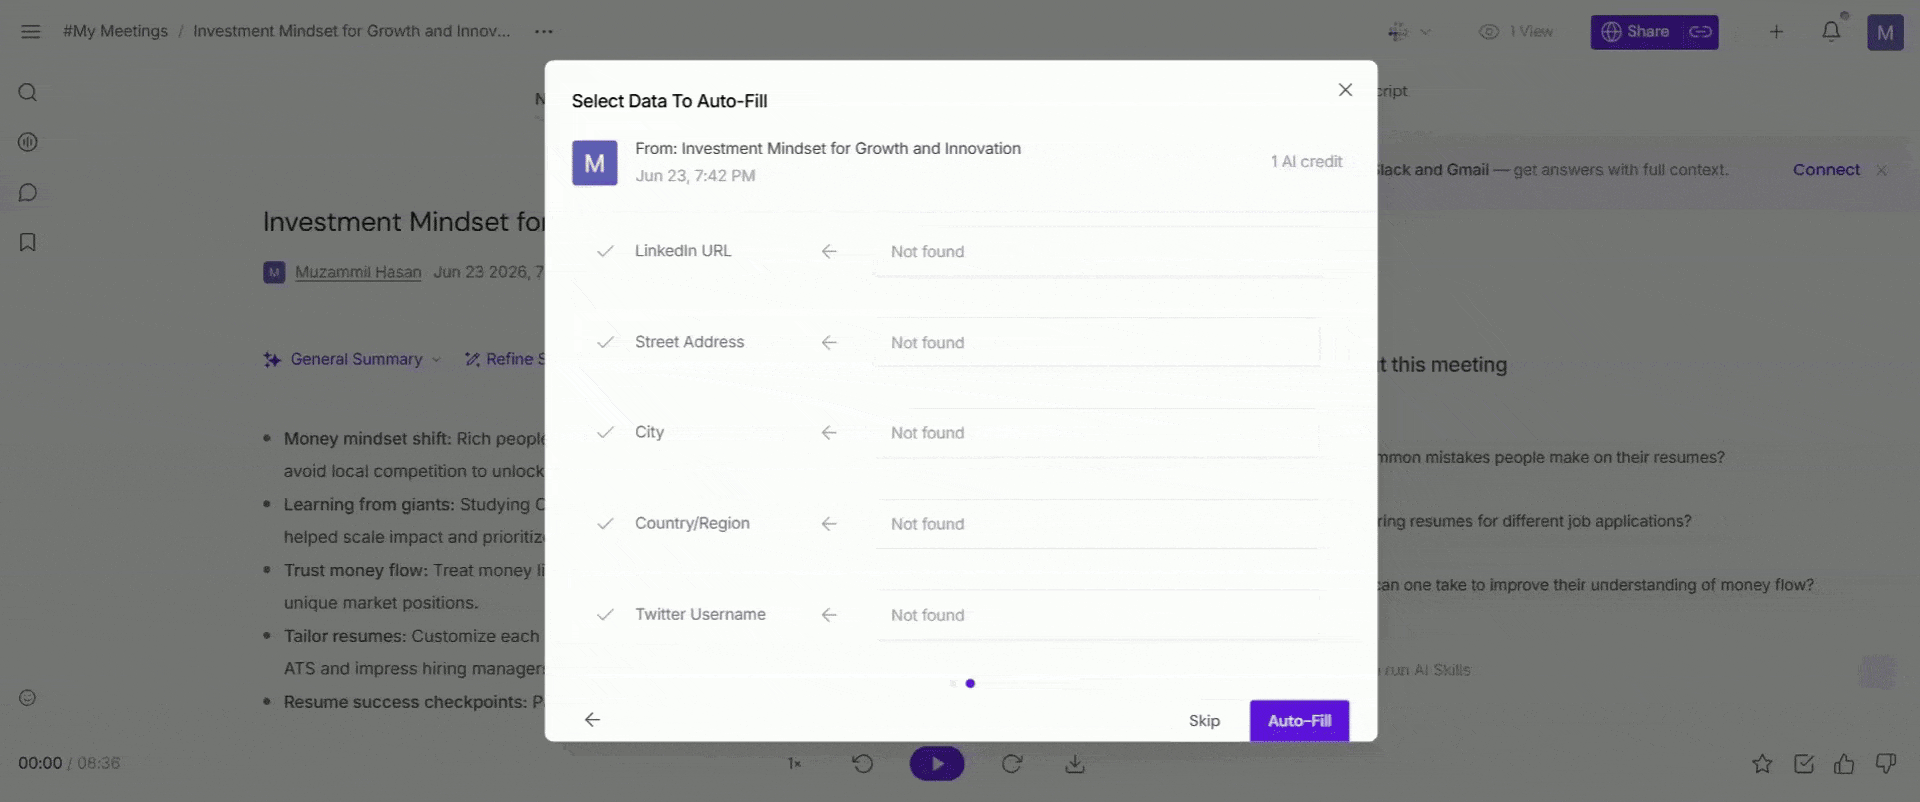
Task: Copy link via chain icon
Action: coord(1700,32)
